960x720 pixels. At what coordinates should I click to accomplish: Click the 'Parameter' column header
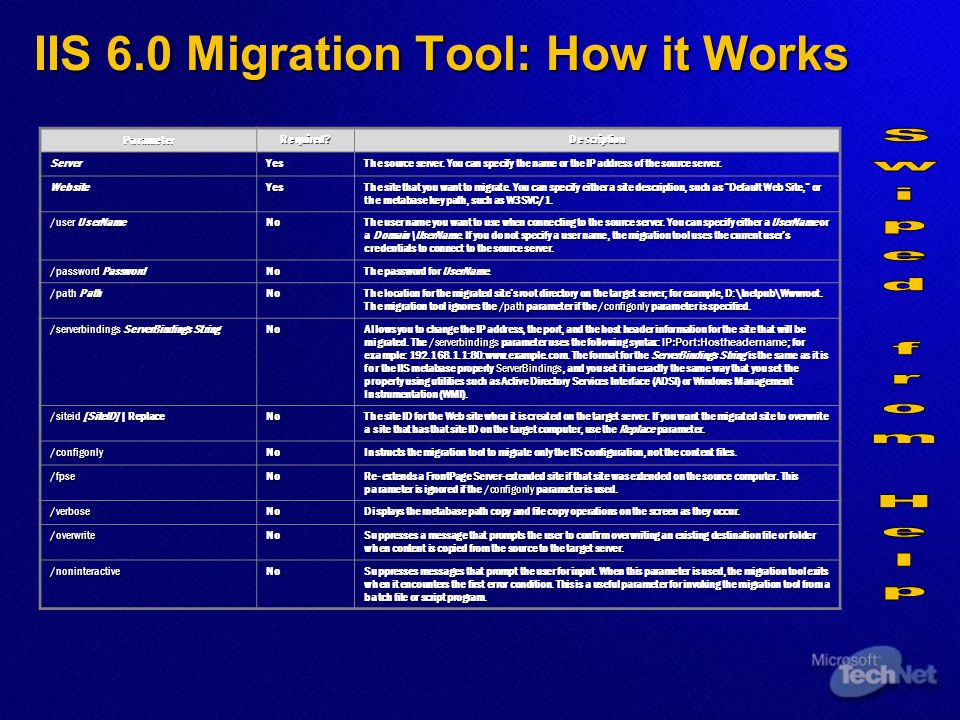coord(148,140)
